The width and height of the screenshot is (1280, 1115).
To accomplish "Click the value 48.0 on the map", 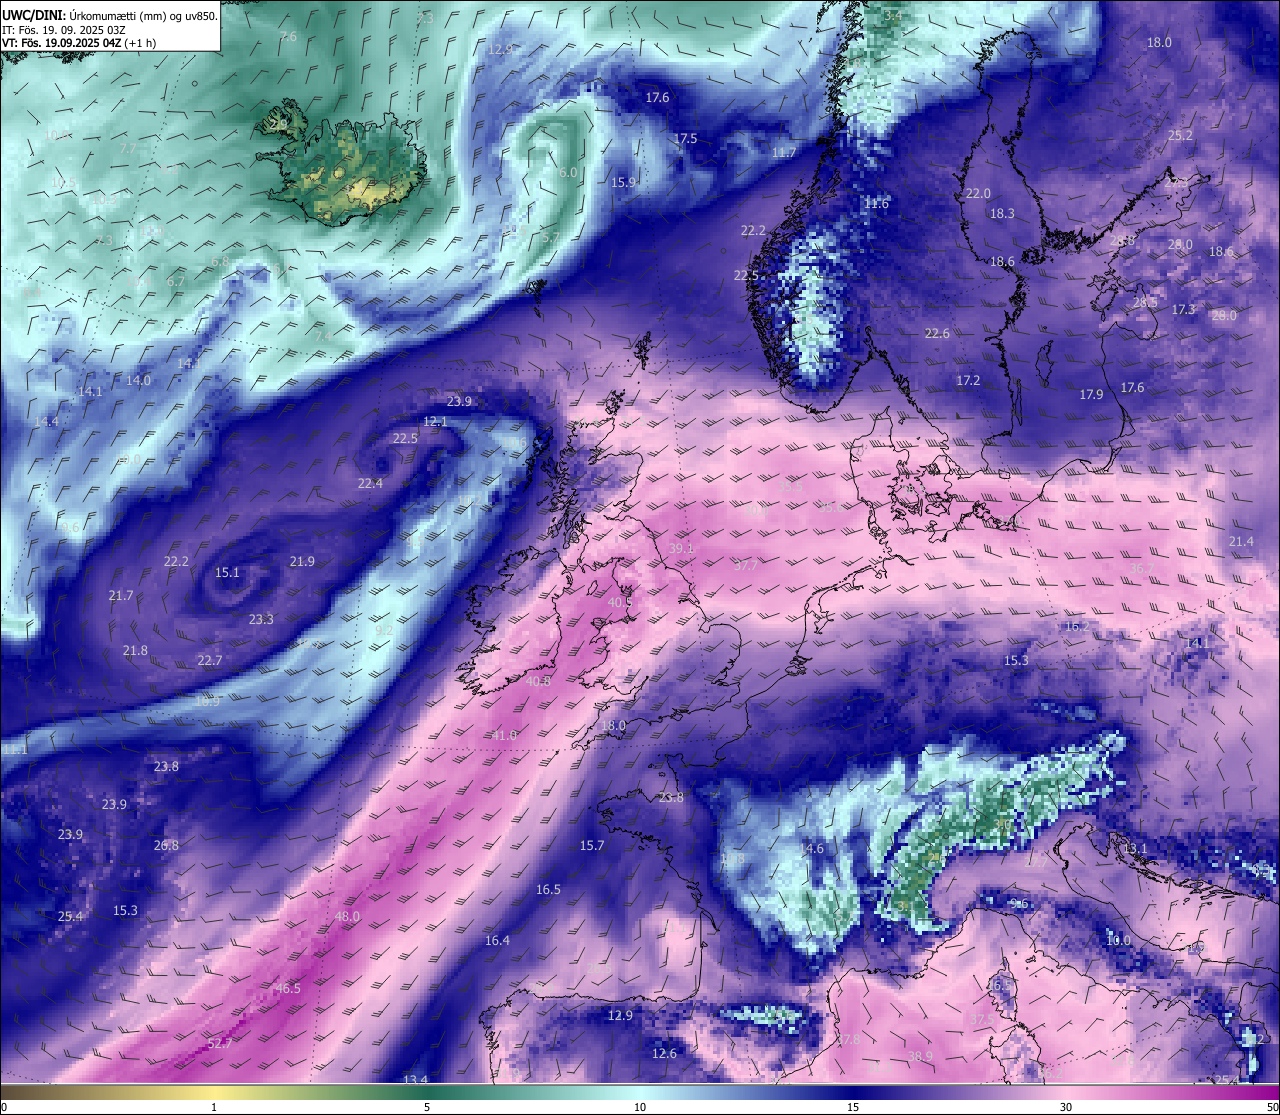I will pyautogui.click(x=347, y=916).
